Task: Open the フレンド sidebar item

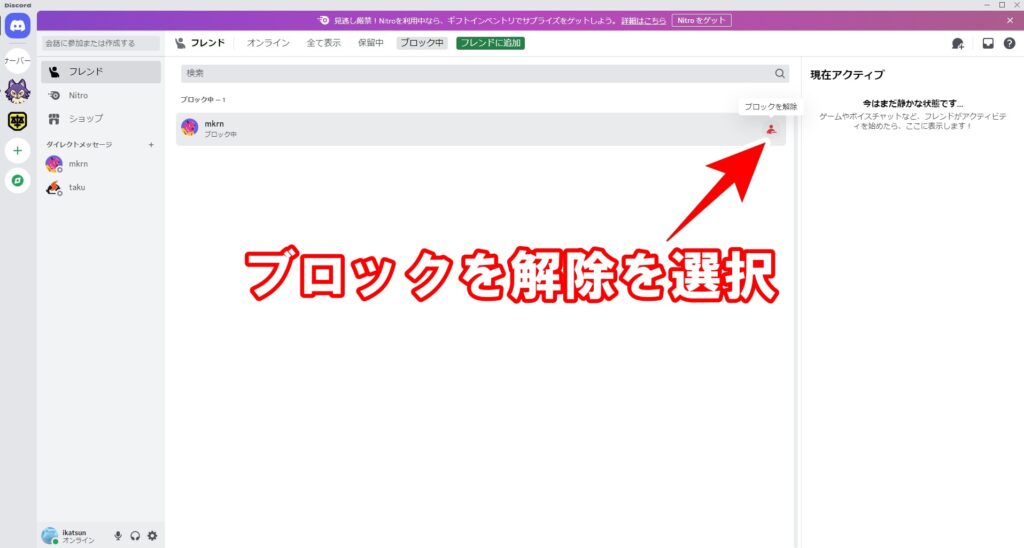Action: tap(101, 72)
